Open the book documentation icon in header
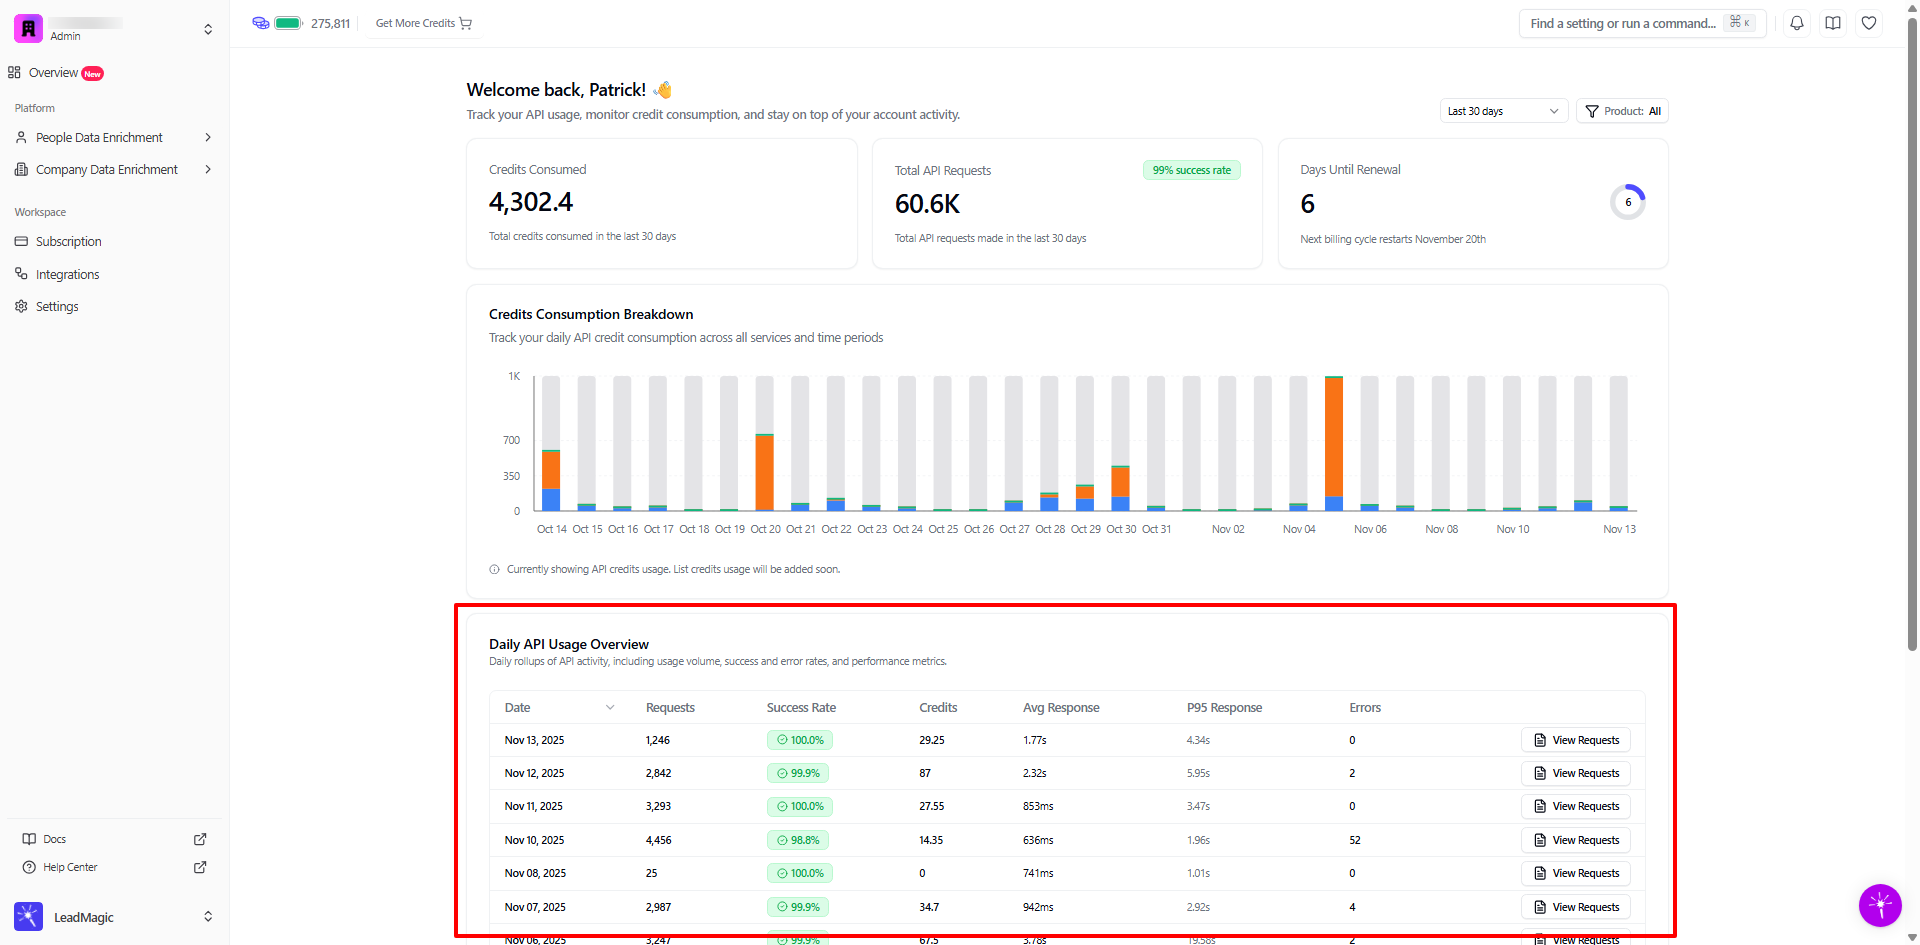1920x945 pixels. point(1832,23)
